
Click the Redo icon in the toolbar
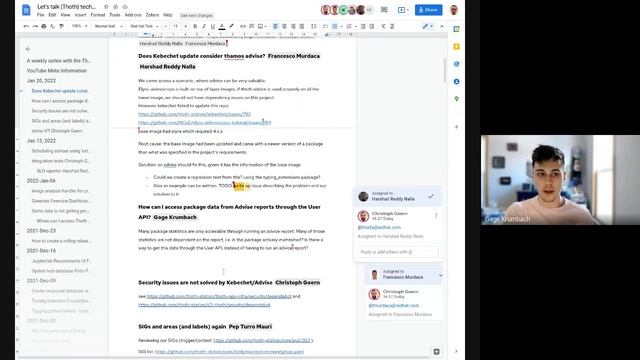click(x=35, y=26)
